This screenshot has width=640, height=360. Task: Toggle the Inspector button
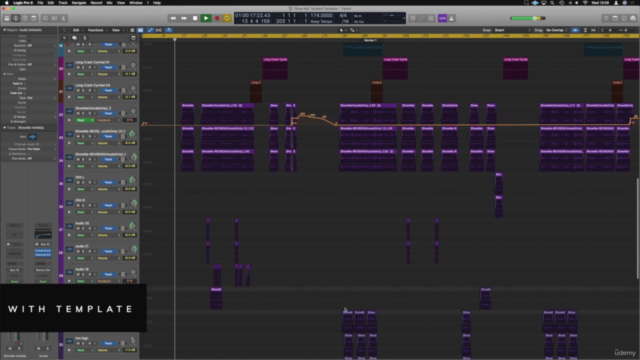click(x=16, y=18)
